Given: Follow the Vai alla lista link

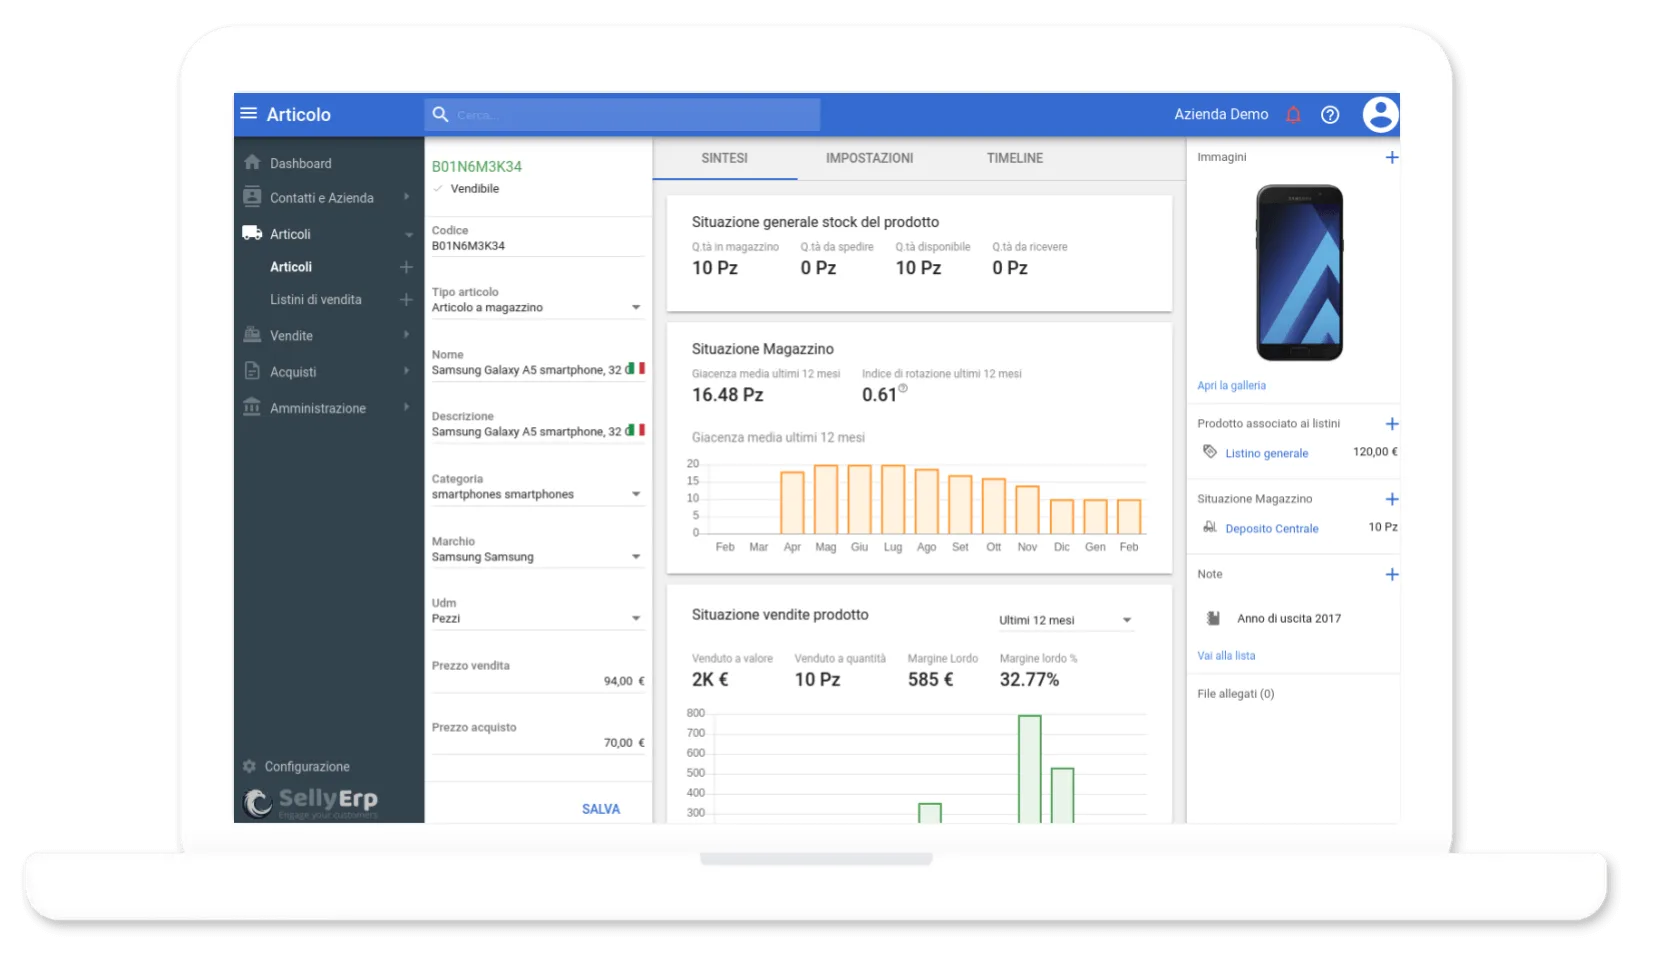Looking at the screenshot, I should click(1226, 655).
